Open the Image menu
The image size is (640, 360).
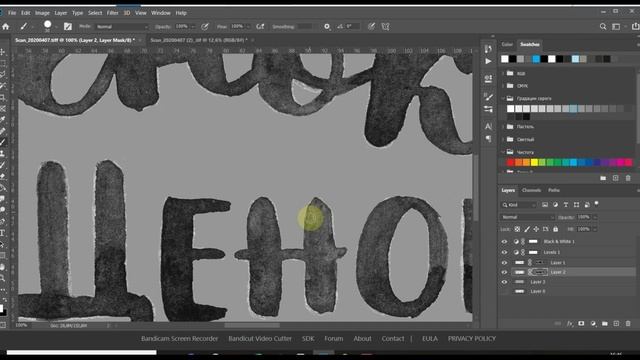42,13
